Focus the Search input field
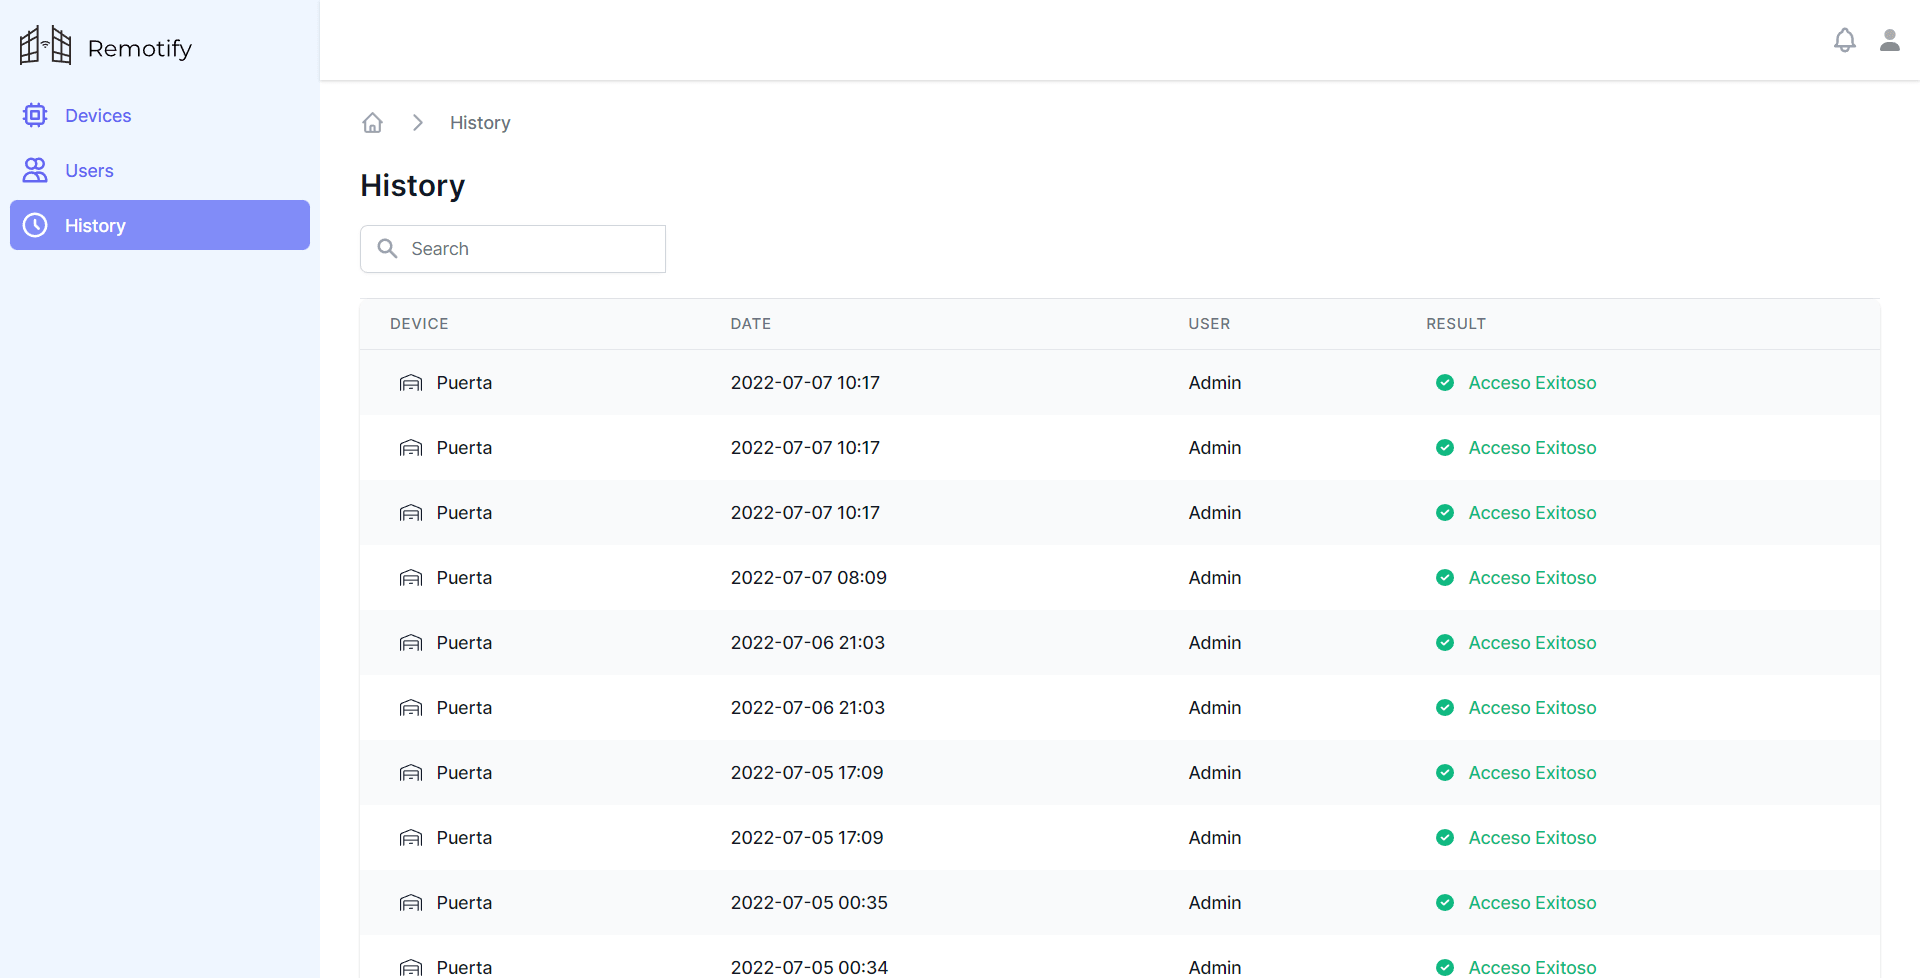The width and height of the screenshot is (1920, 978). [x=513, y=249]
